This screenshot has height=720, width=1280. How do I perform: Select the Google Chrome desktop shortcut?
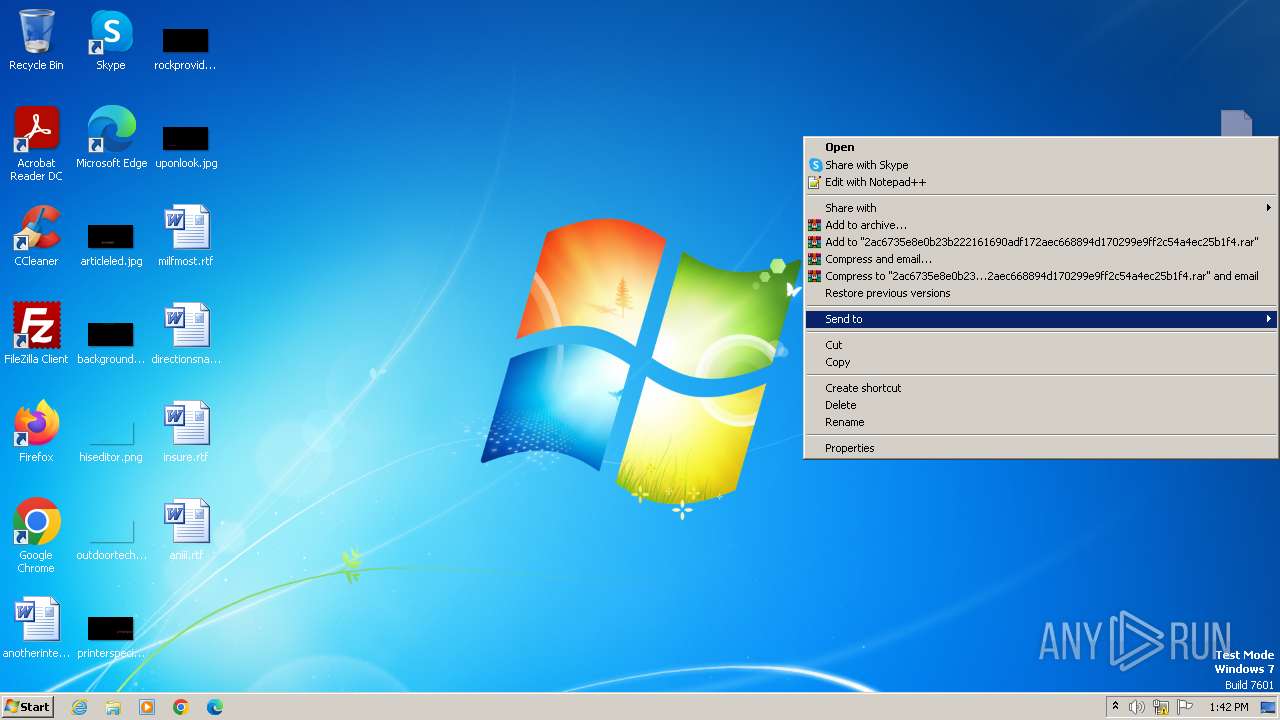tap(36, 536)
